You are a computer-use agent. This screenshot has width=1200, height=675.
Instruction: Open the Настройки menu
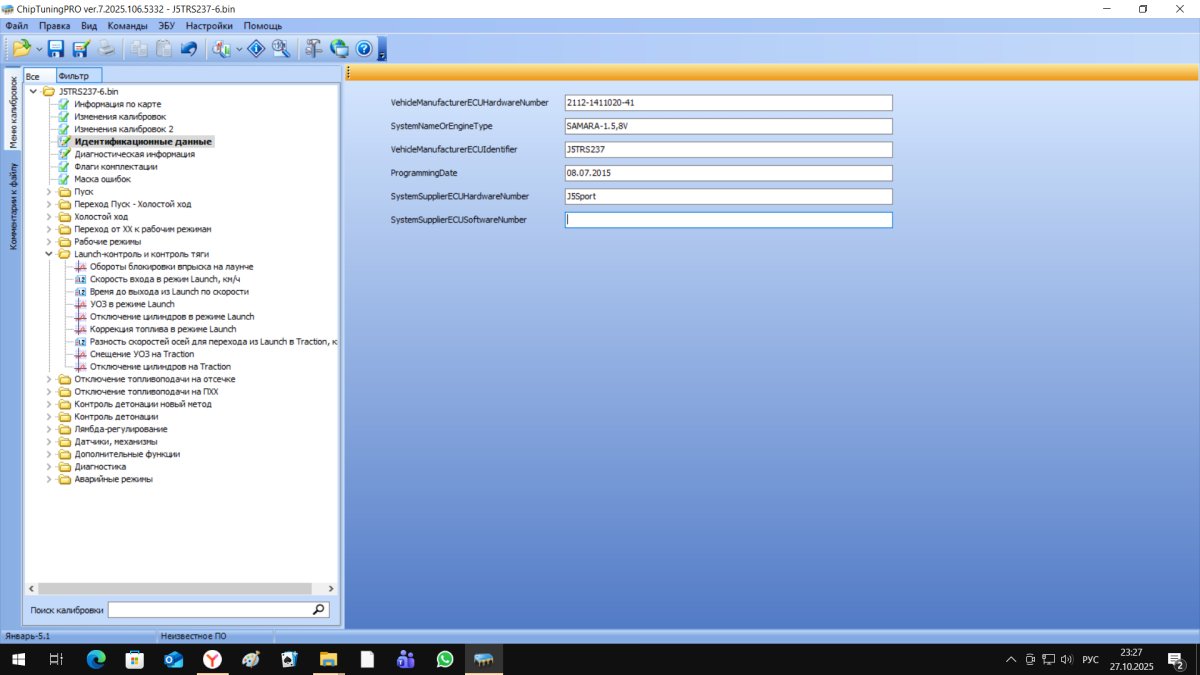209,25
